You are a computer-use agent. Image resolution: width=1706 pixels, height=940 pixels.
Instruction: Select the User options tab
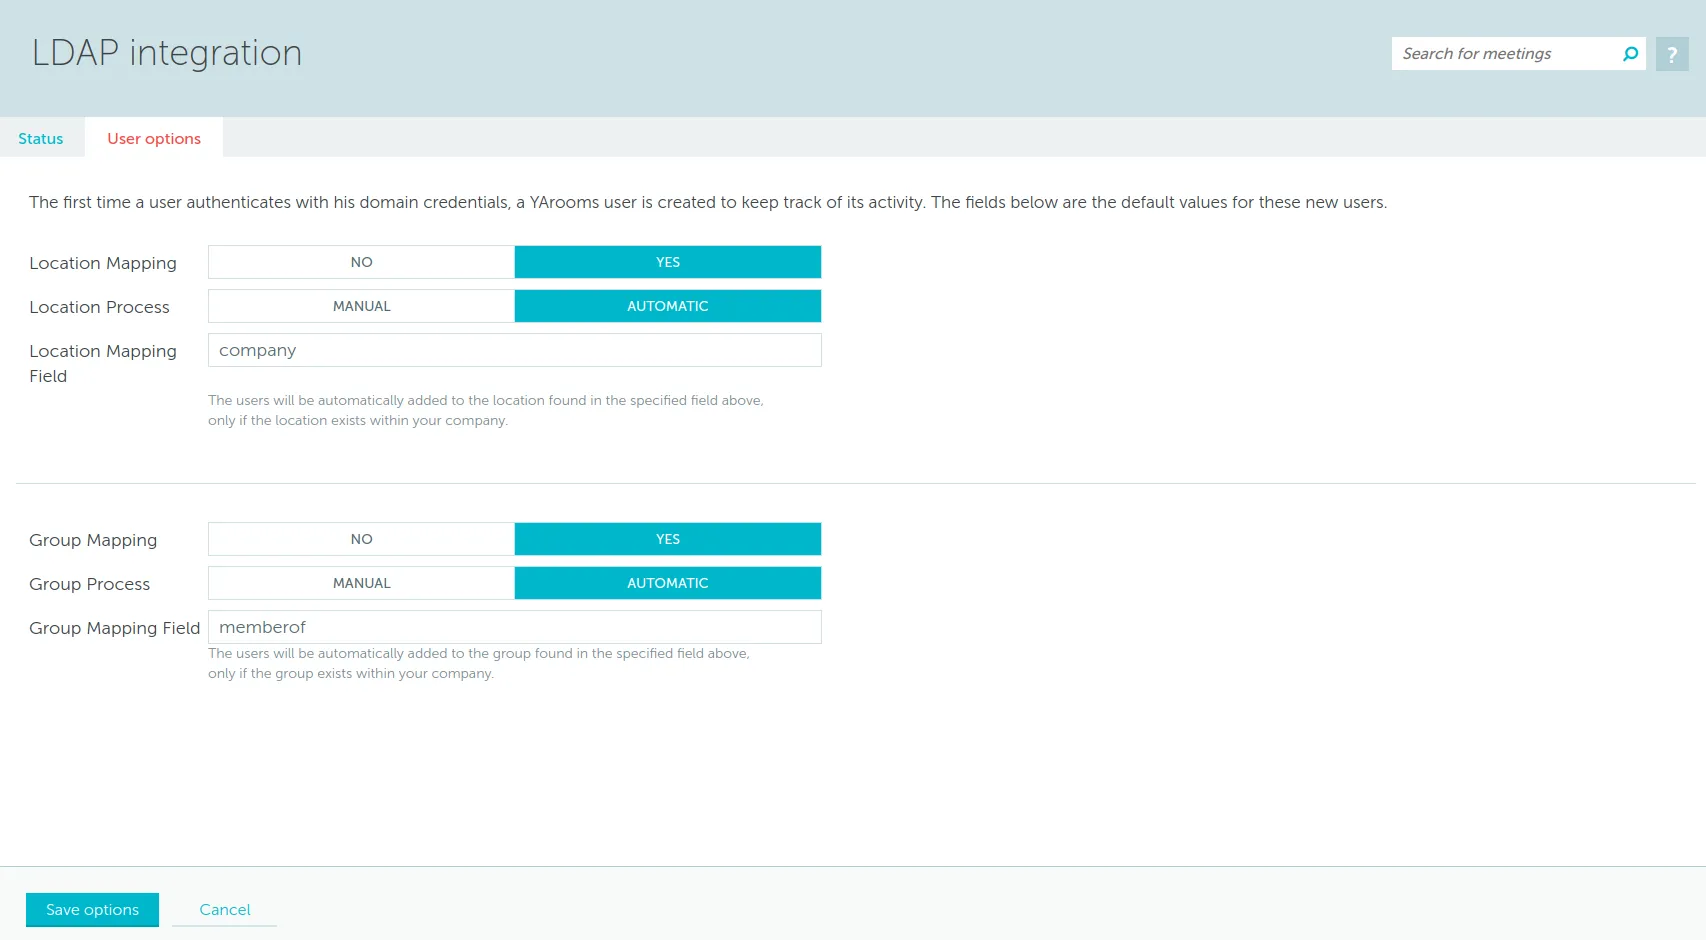pyautogui.click(x=153, y=137)
